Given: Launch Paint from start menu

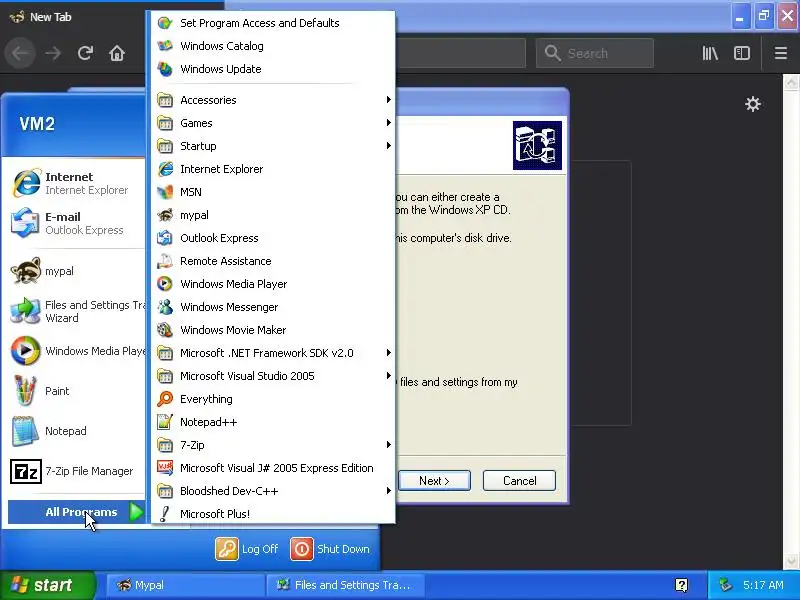Looking at the screenshot, I should click(x=76, y=391).
